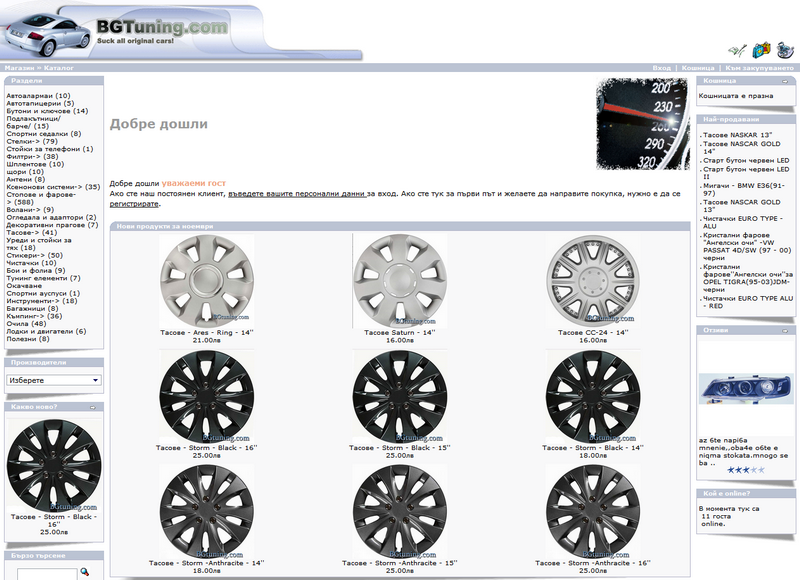The width and height of the screenshot is (800, 580).
Task: Open the Бутони и ключове category
Action: 47,111
